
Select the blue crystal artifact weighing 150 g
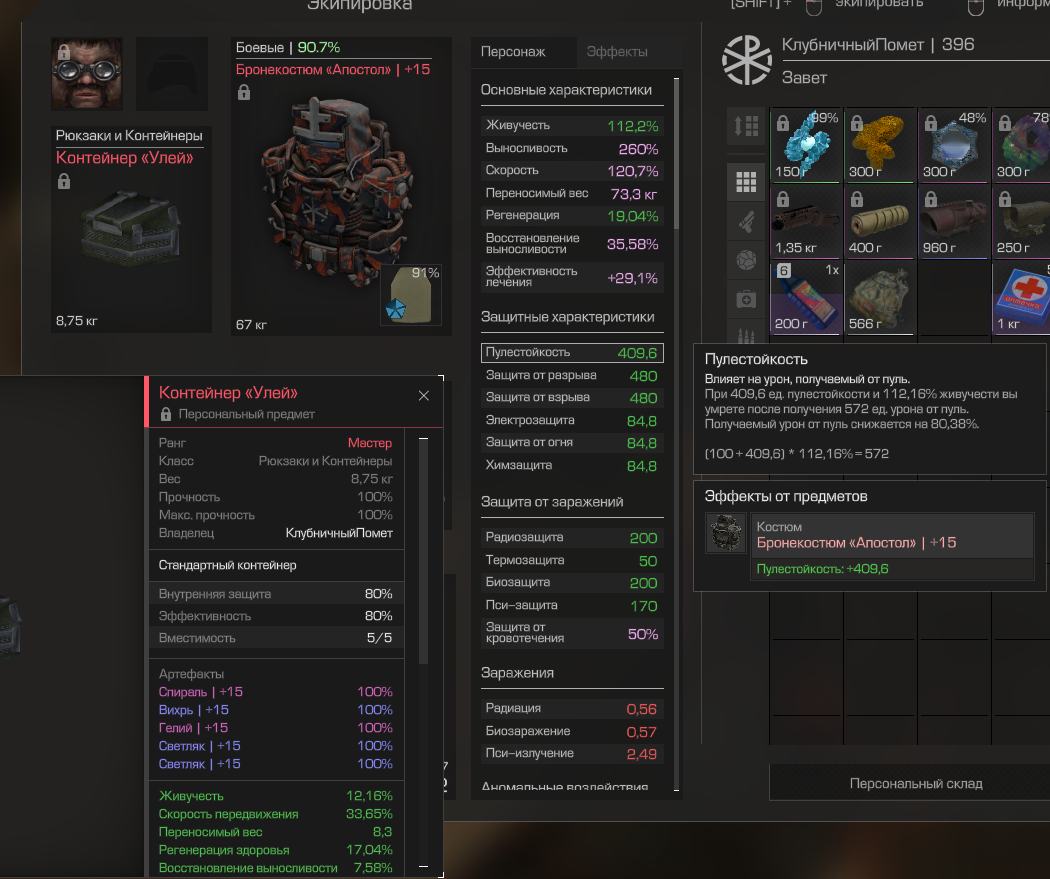click(806, 145)
